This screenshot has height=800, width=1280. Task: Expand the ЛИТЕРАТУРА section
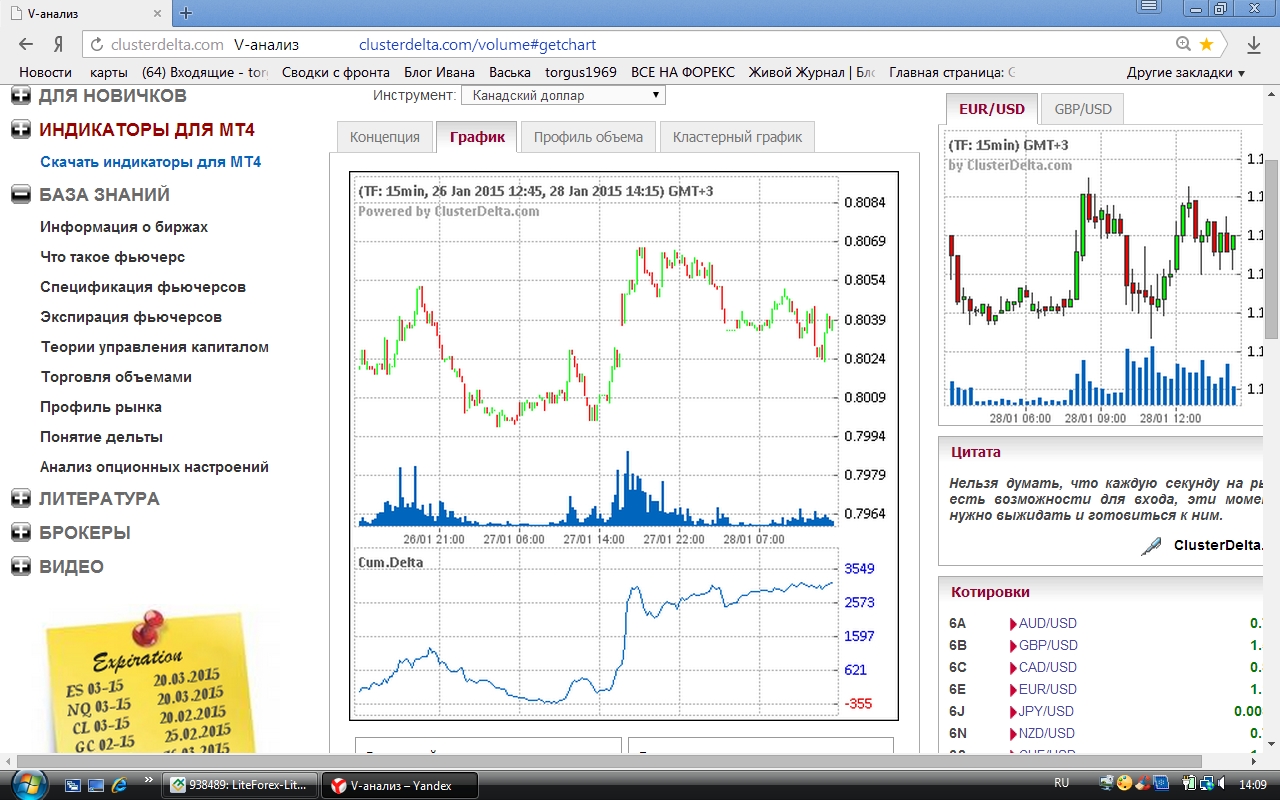21,498
